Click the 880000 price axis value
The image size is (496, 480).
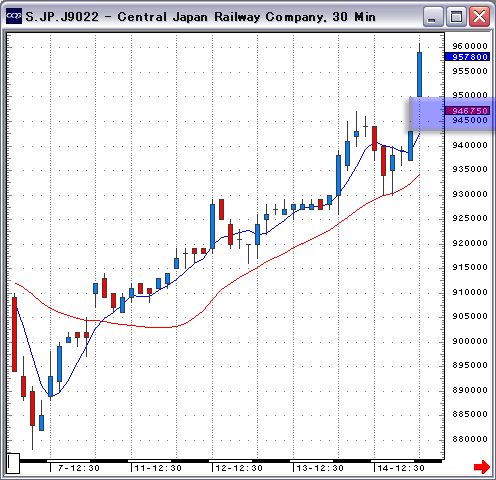(x=470, y=439)
